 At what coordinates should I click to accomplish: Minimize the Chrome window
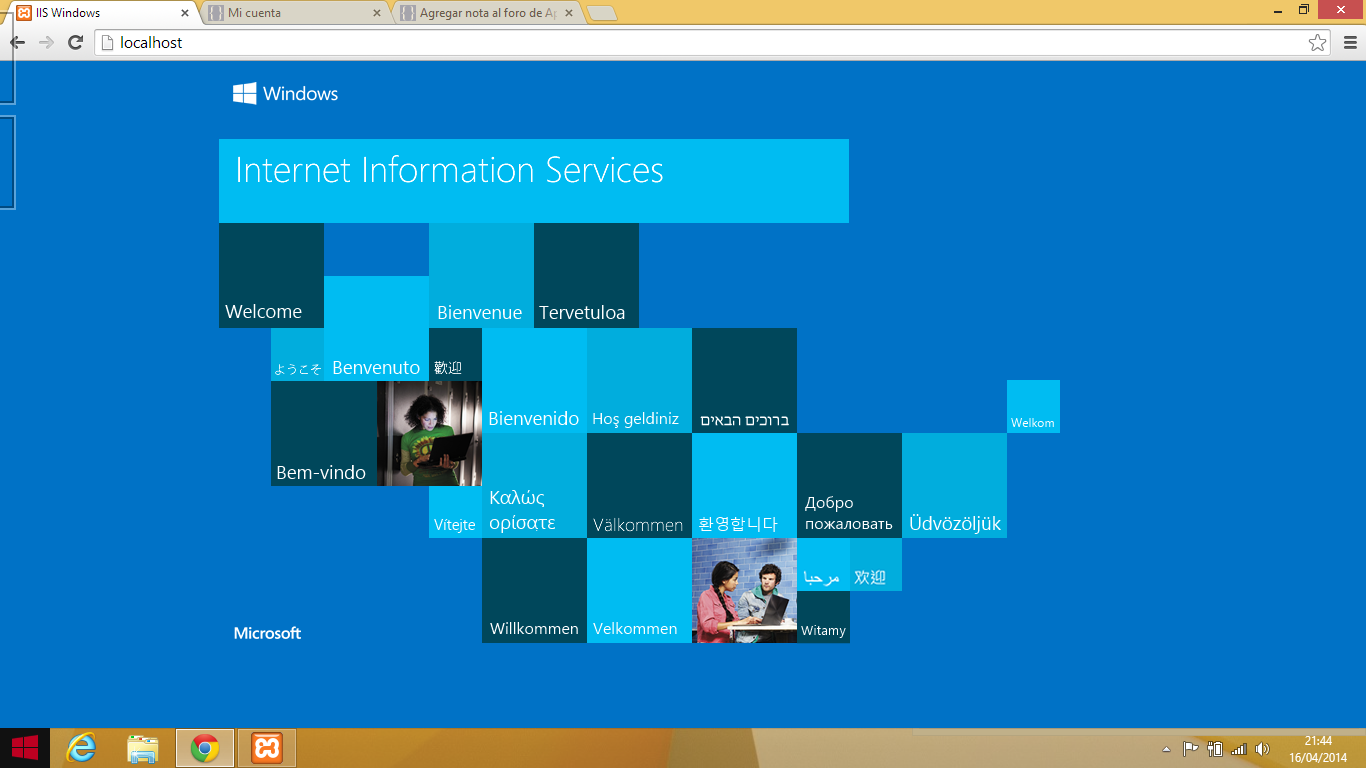pyautogui.click(x=1279, y=9)
